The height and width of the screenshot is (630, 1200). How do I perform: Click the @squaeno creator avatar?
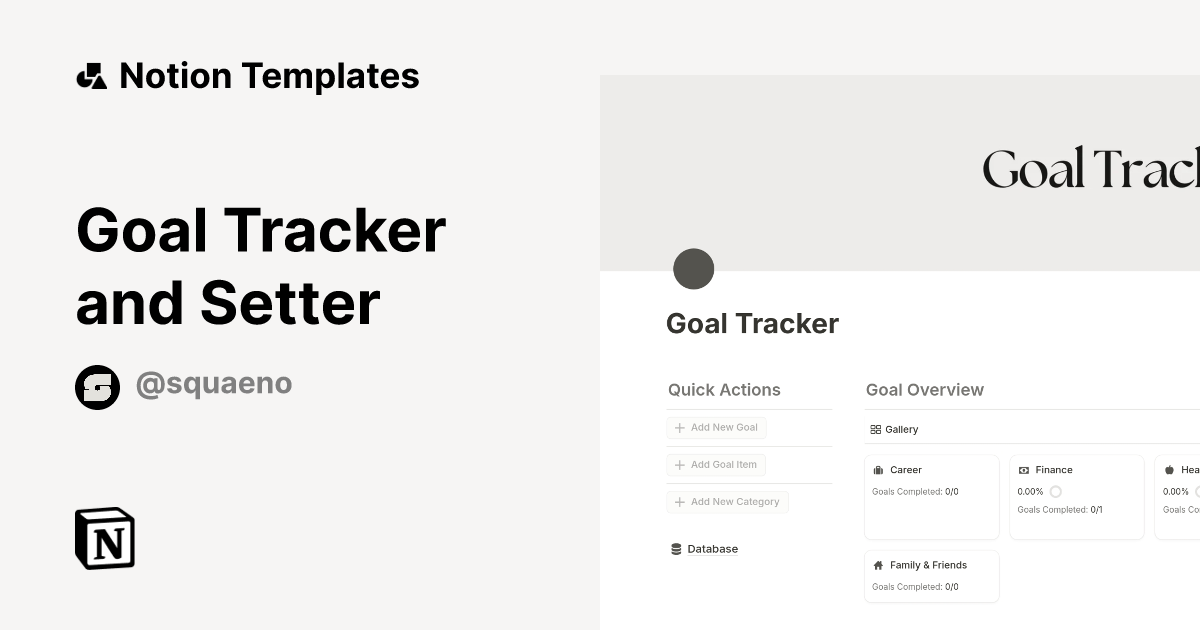(98, 387)
